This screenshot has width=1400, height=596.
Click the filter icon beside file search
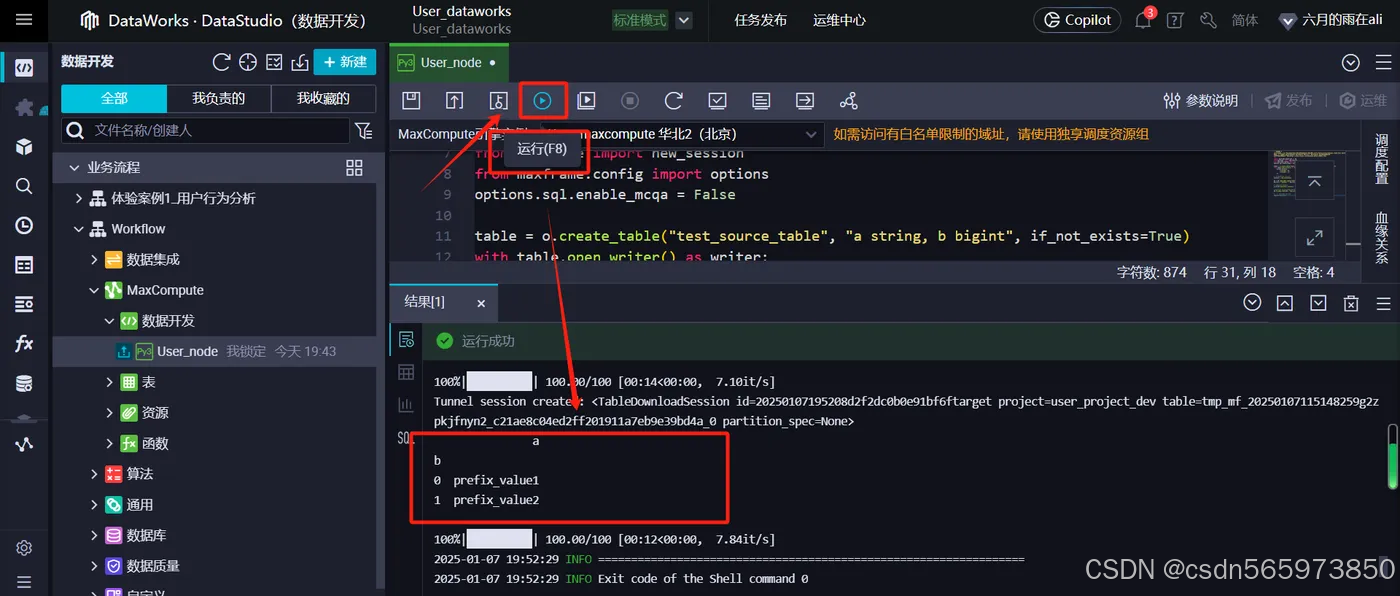coord(363,130)
